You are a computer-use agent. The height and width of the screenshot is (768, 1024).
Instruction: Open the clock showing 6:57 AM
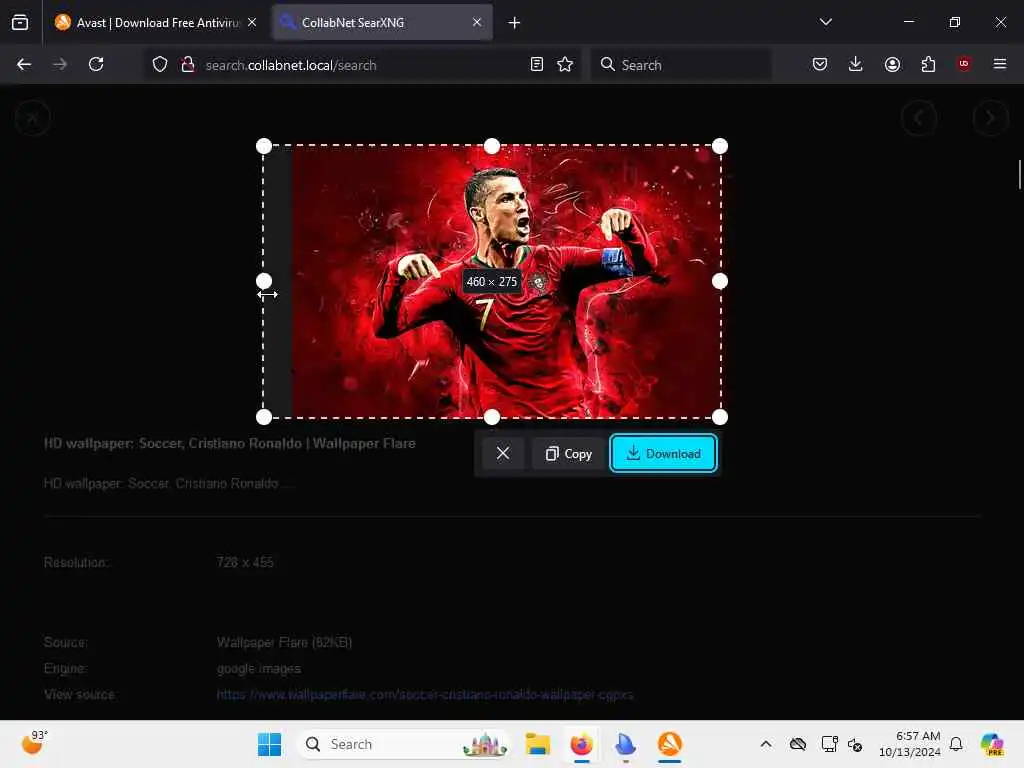point(909,744)
